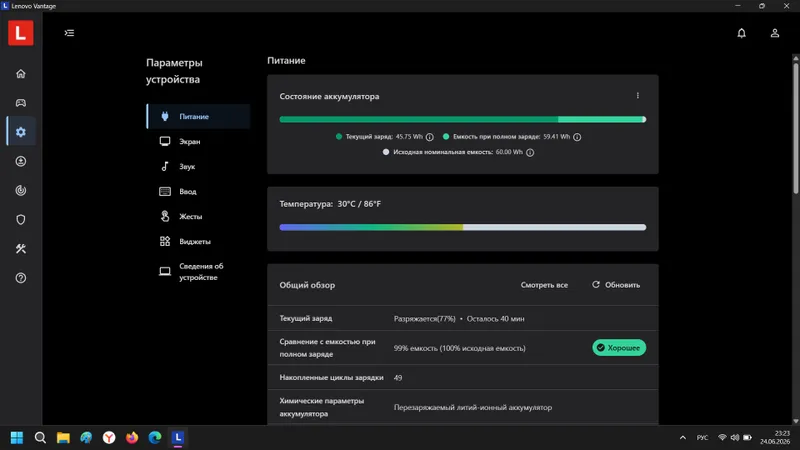Open the taskbar clock and date

click(x=775, y=438)
